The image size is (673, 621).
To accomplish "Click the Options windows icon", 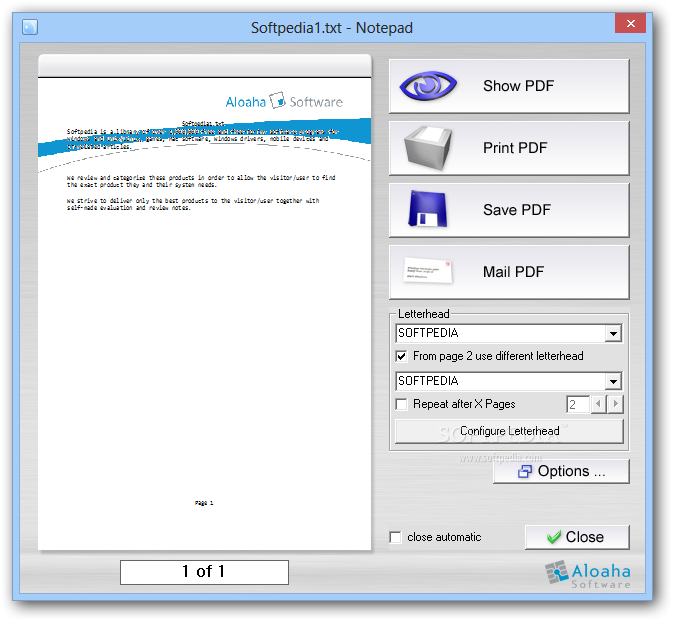I will [x=524, y=471].
